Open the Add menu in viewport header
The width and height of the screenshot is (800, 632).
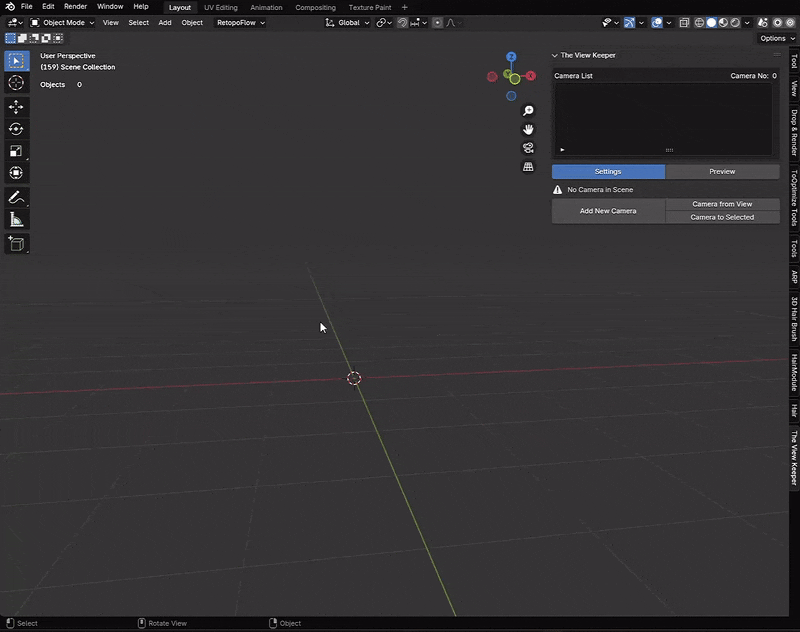click(x=165, y=22)
